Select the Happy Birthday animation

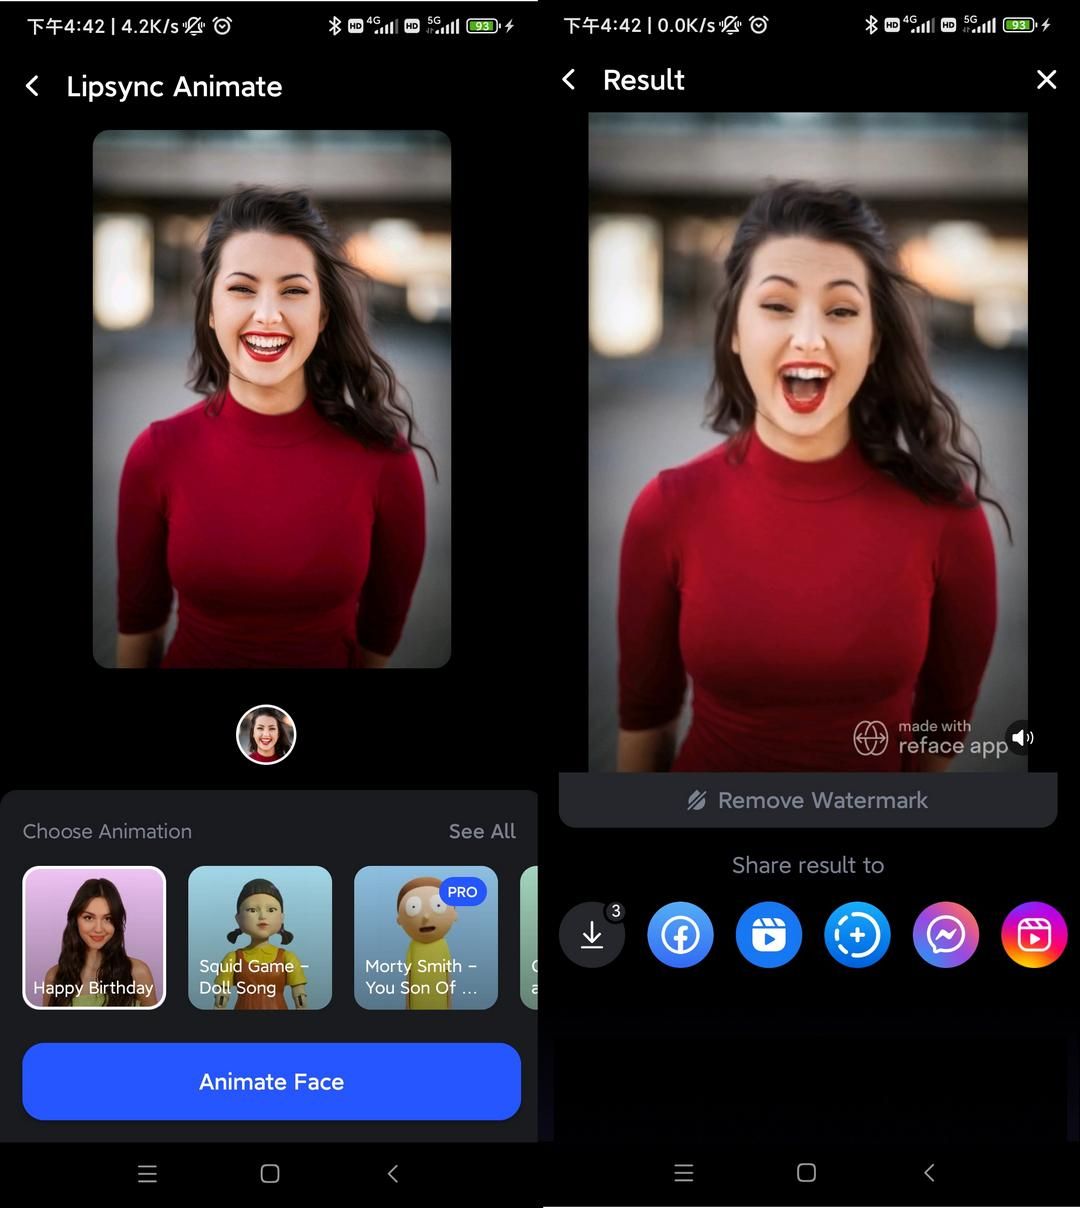click(94, 938)
